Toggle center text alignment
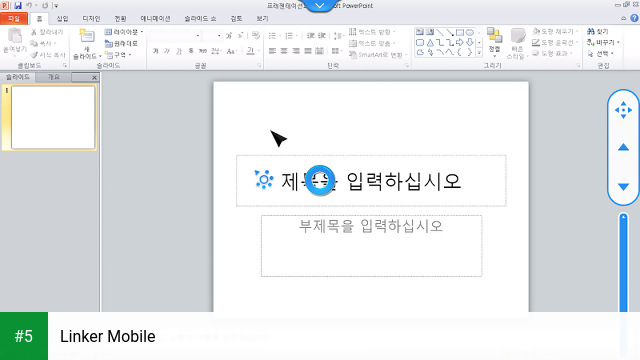The height and width of the screenshot is (360, 640). (x=284, y=51)
